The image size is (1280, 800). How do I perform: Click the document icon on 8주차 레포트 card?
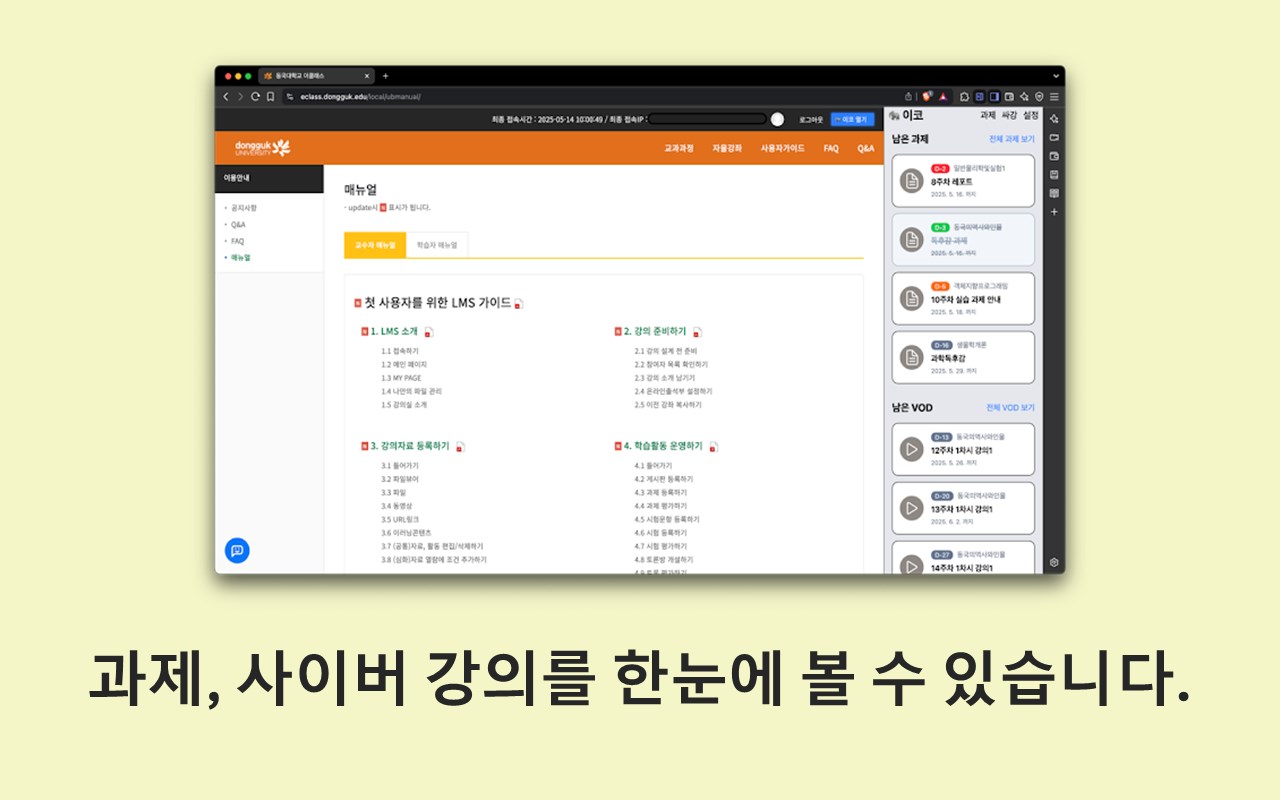pyautogui.click(x=913, y=181)
